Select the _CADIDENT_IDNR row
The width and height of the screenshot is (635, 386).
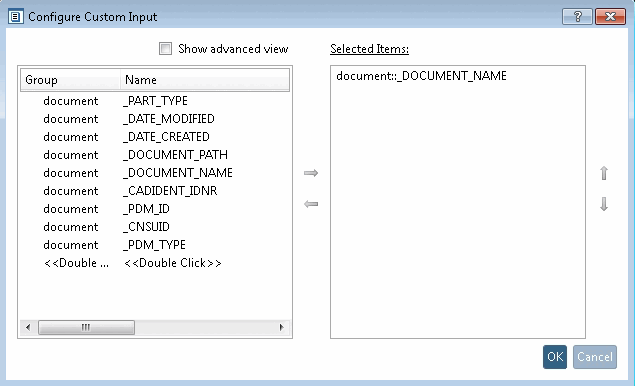point(155,191)
